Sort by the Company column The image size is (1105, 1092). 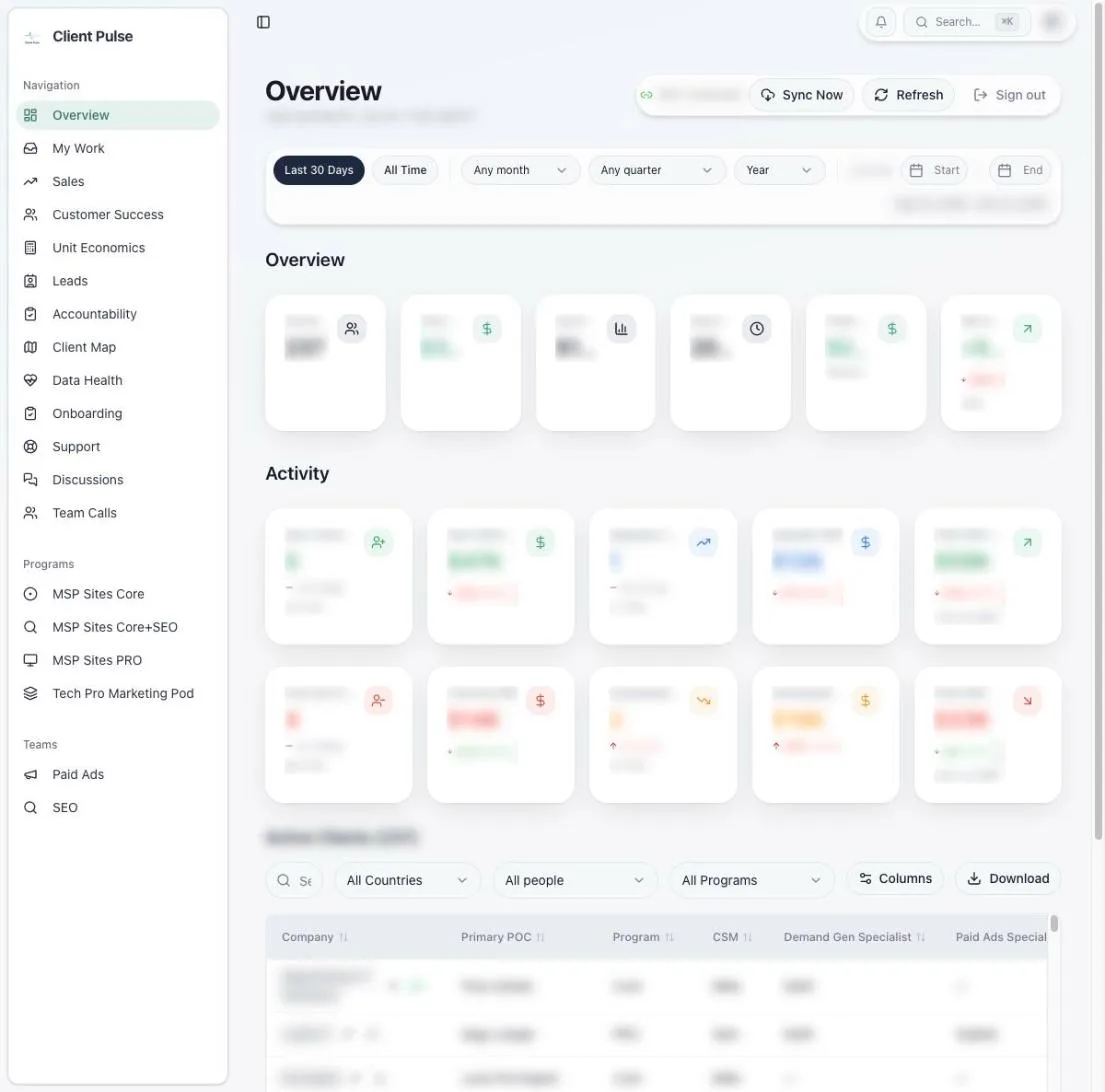pos(315,937)
